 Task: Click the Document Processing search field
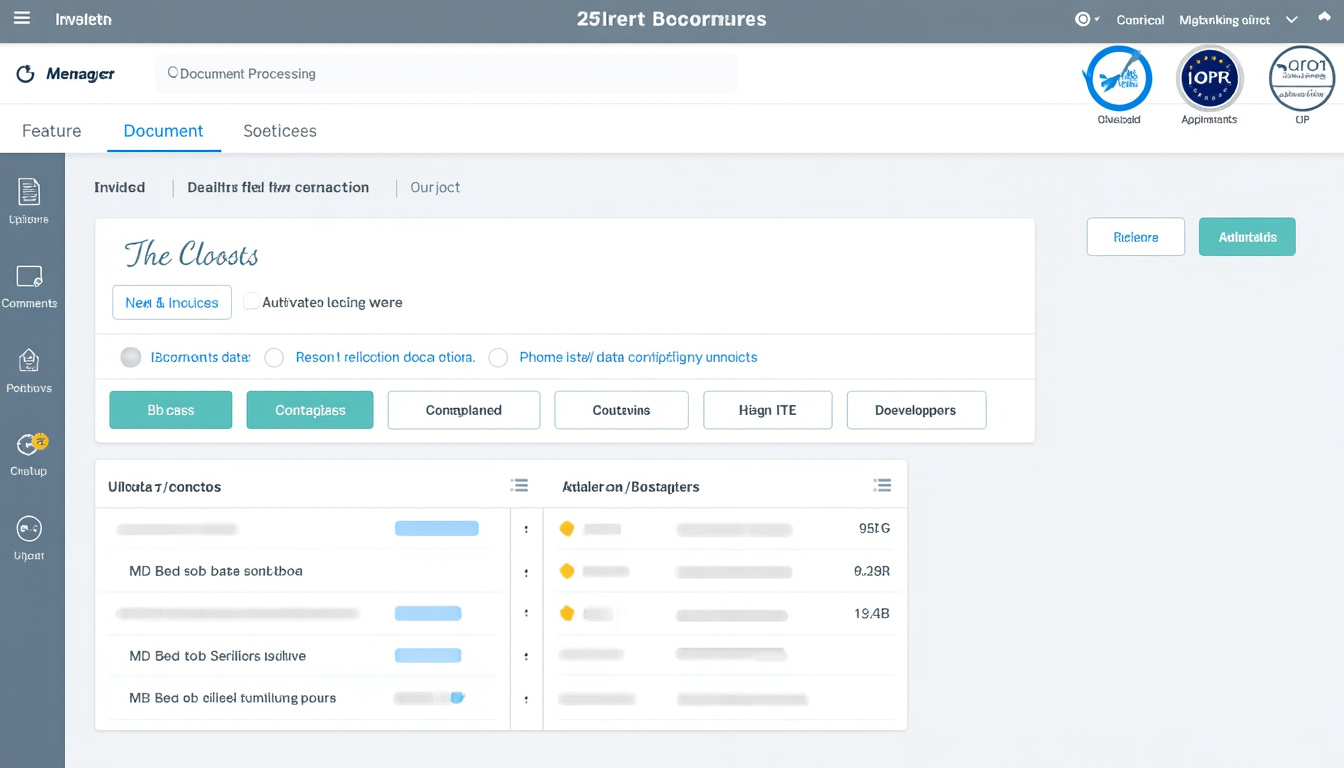click(446, 74)
